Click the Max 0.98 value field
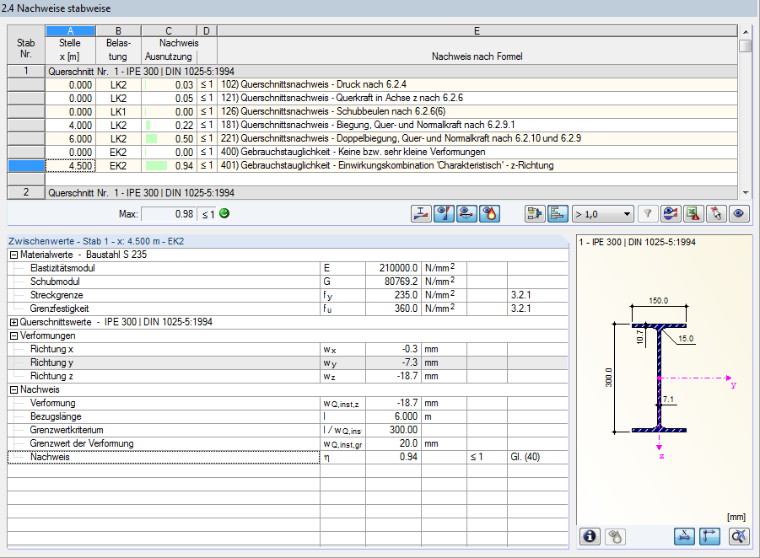 pos(169,214)
